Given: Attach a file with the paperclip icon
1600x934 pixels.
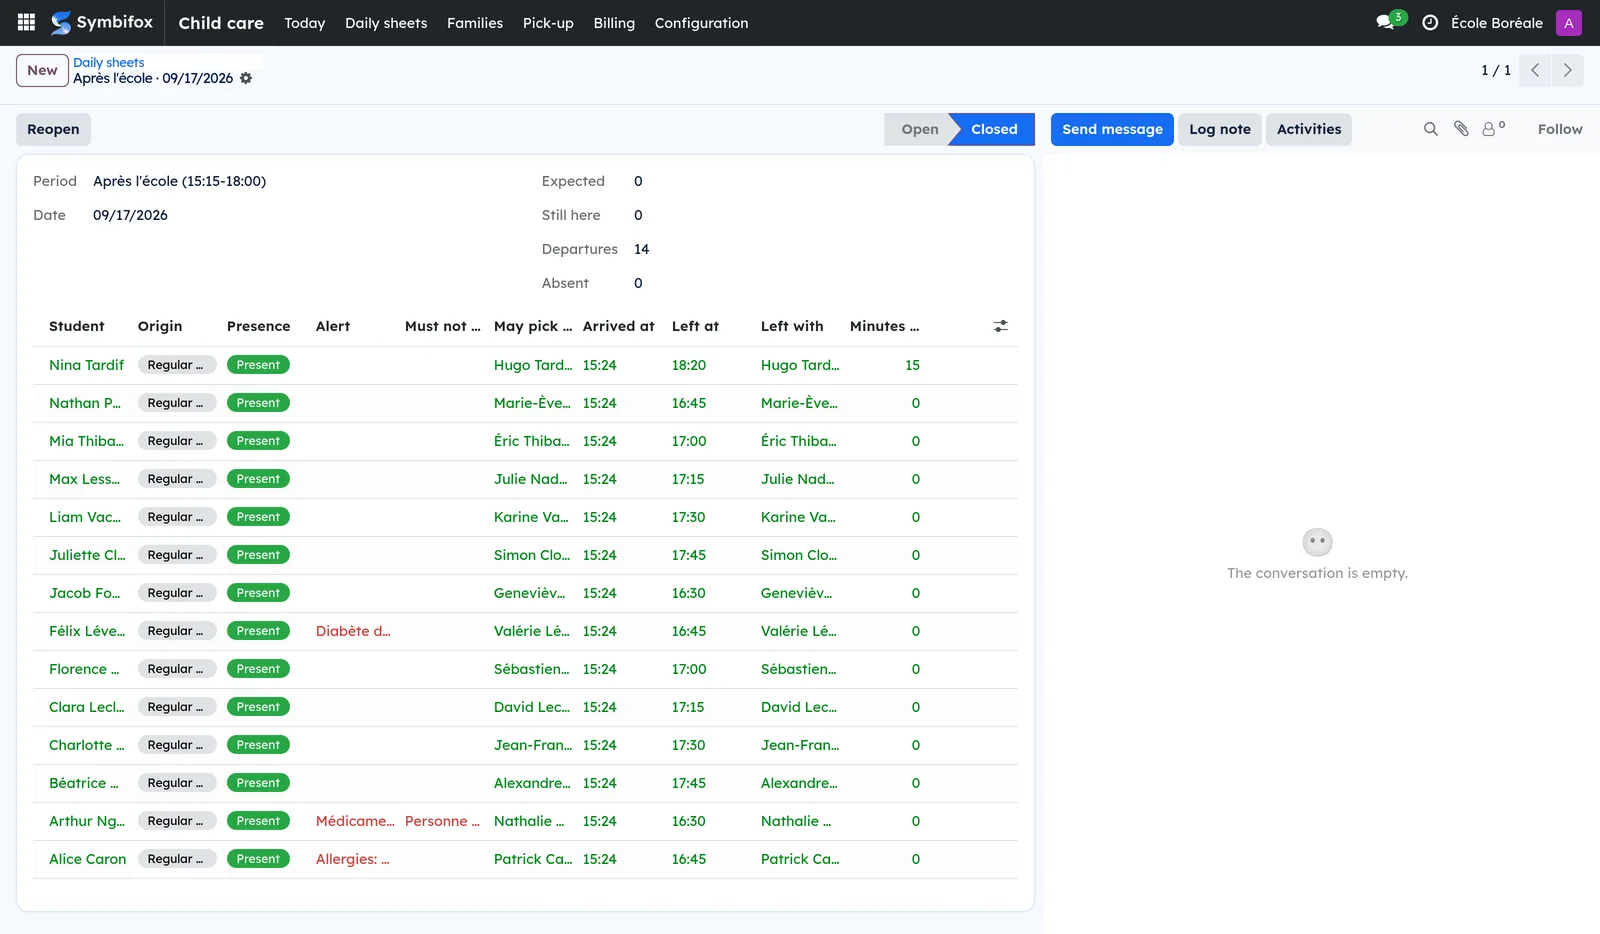Looking at the screenshot, I should [1461, 129].
